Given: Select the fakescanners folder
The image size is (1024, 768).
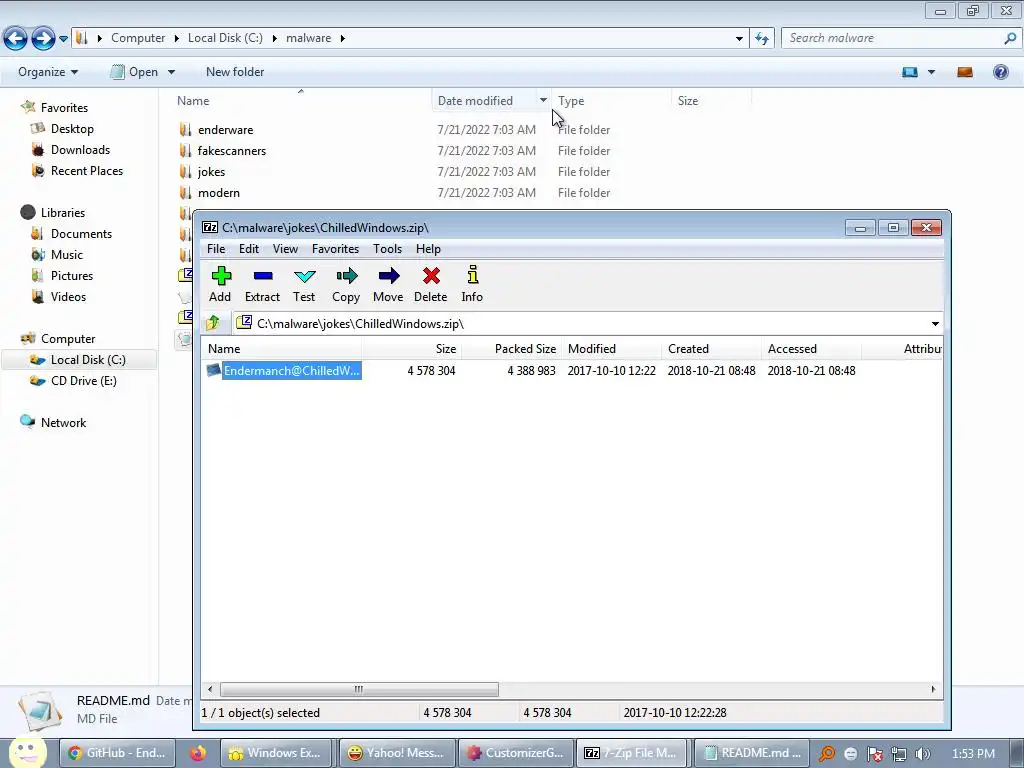Looking at the screenshot, I should click(232, 151).
